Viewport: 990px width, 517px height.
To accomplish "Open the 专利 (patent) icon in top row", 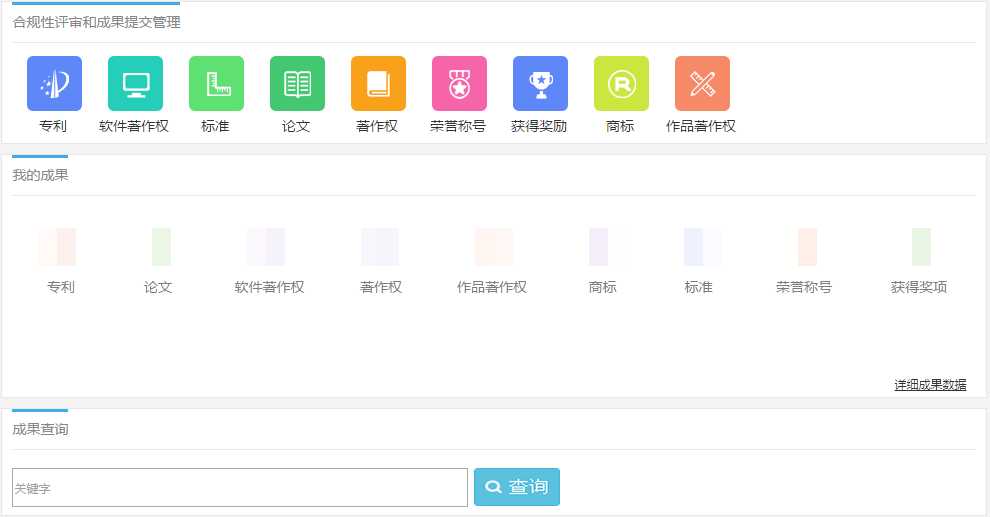I will click(54, 83).
